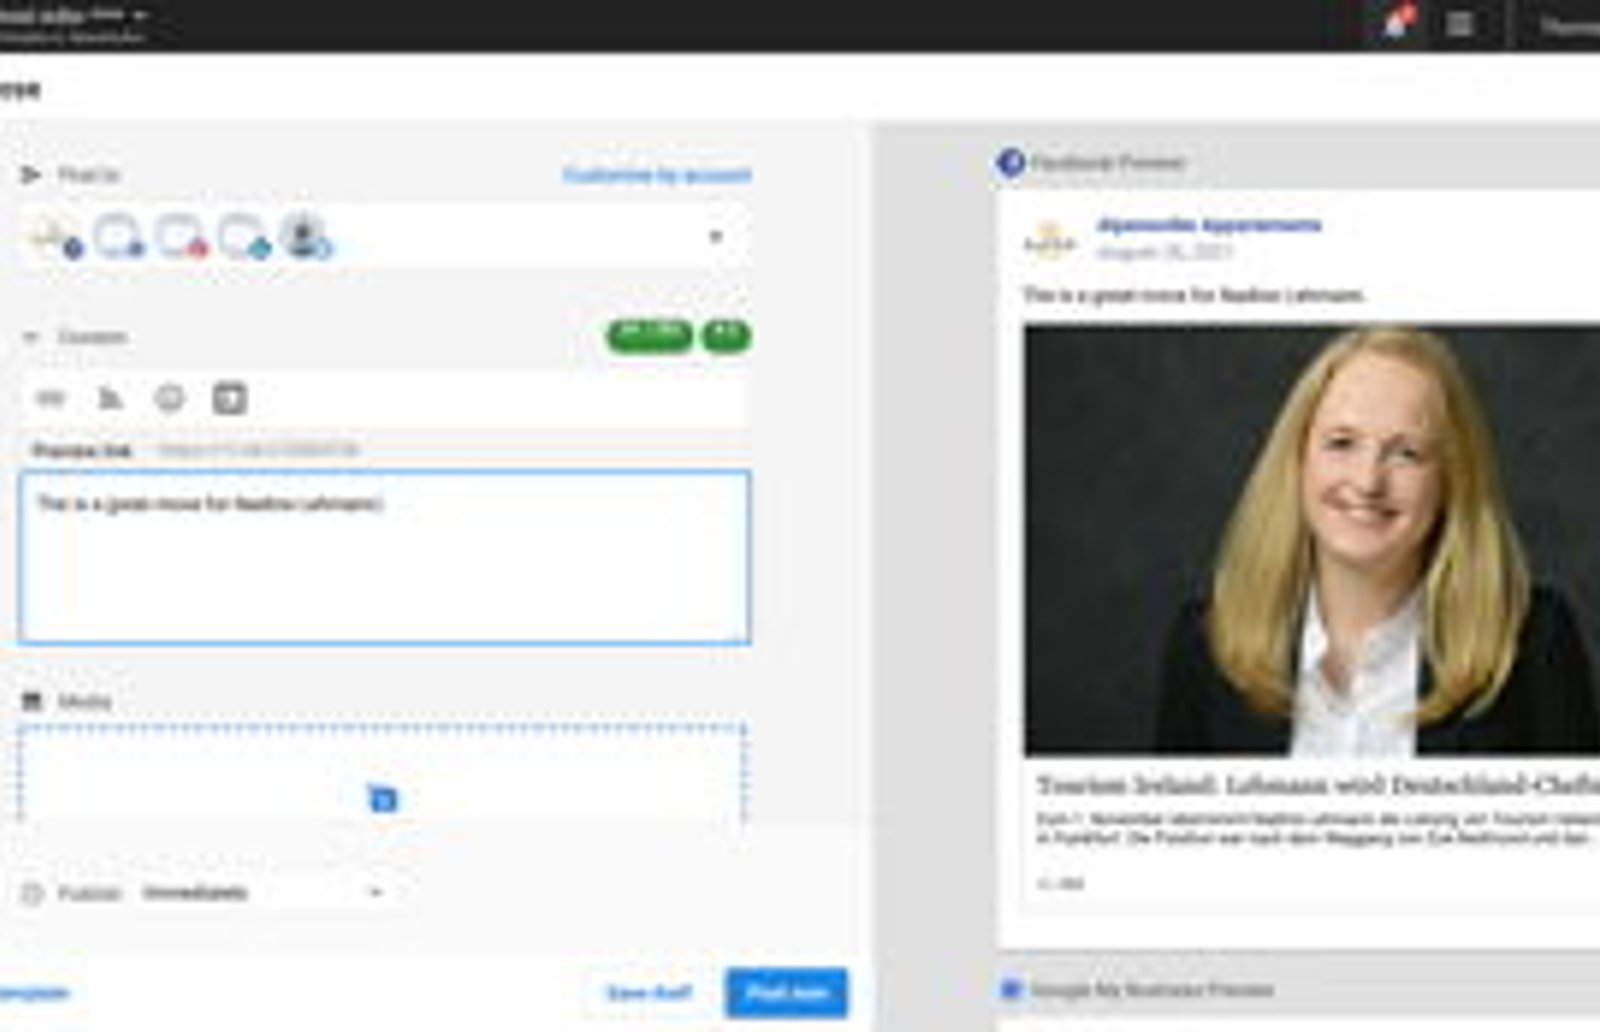Click the dark square icon in content toolbar
The height and width of the screenshot is (1032, 1600).
coord(230,399)
